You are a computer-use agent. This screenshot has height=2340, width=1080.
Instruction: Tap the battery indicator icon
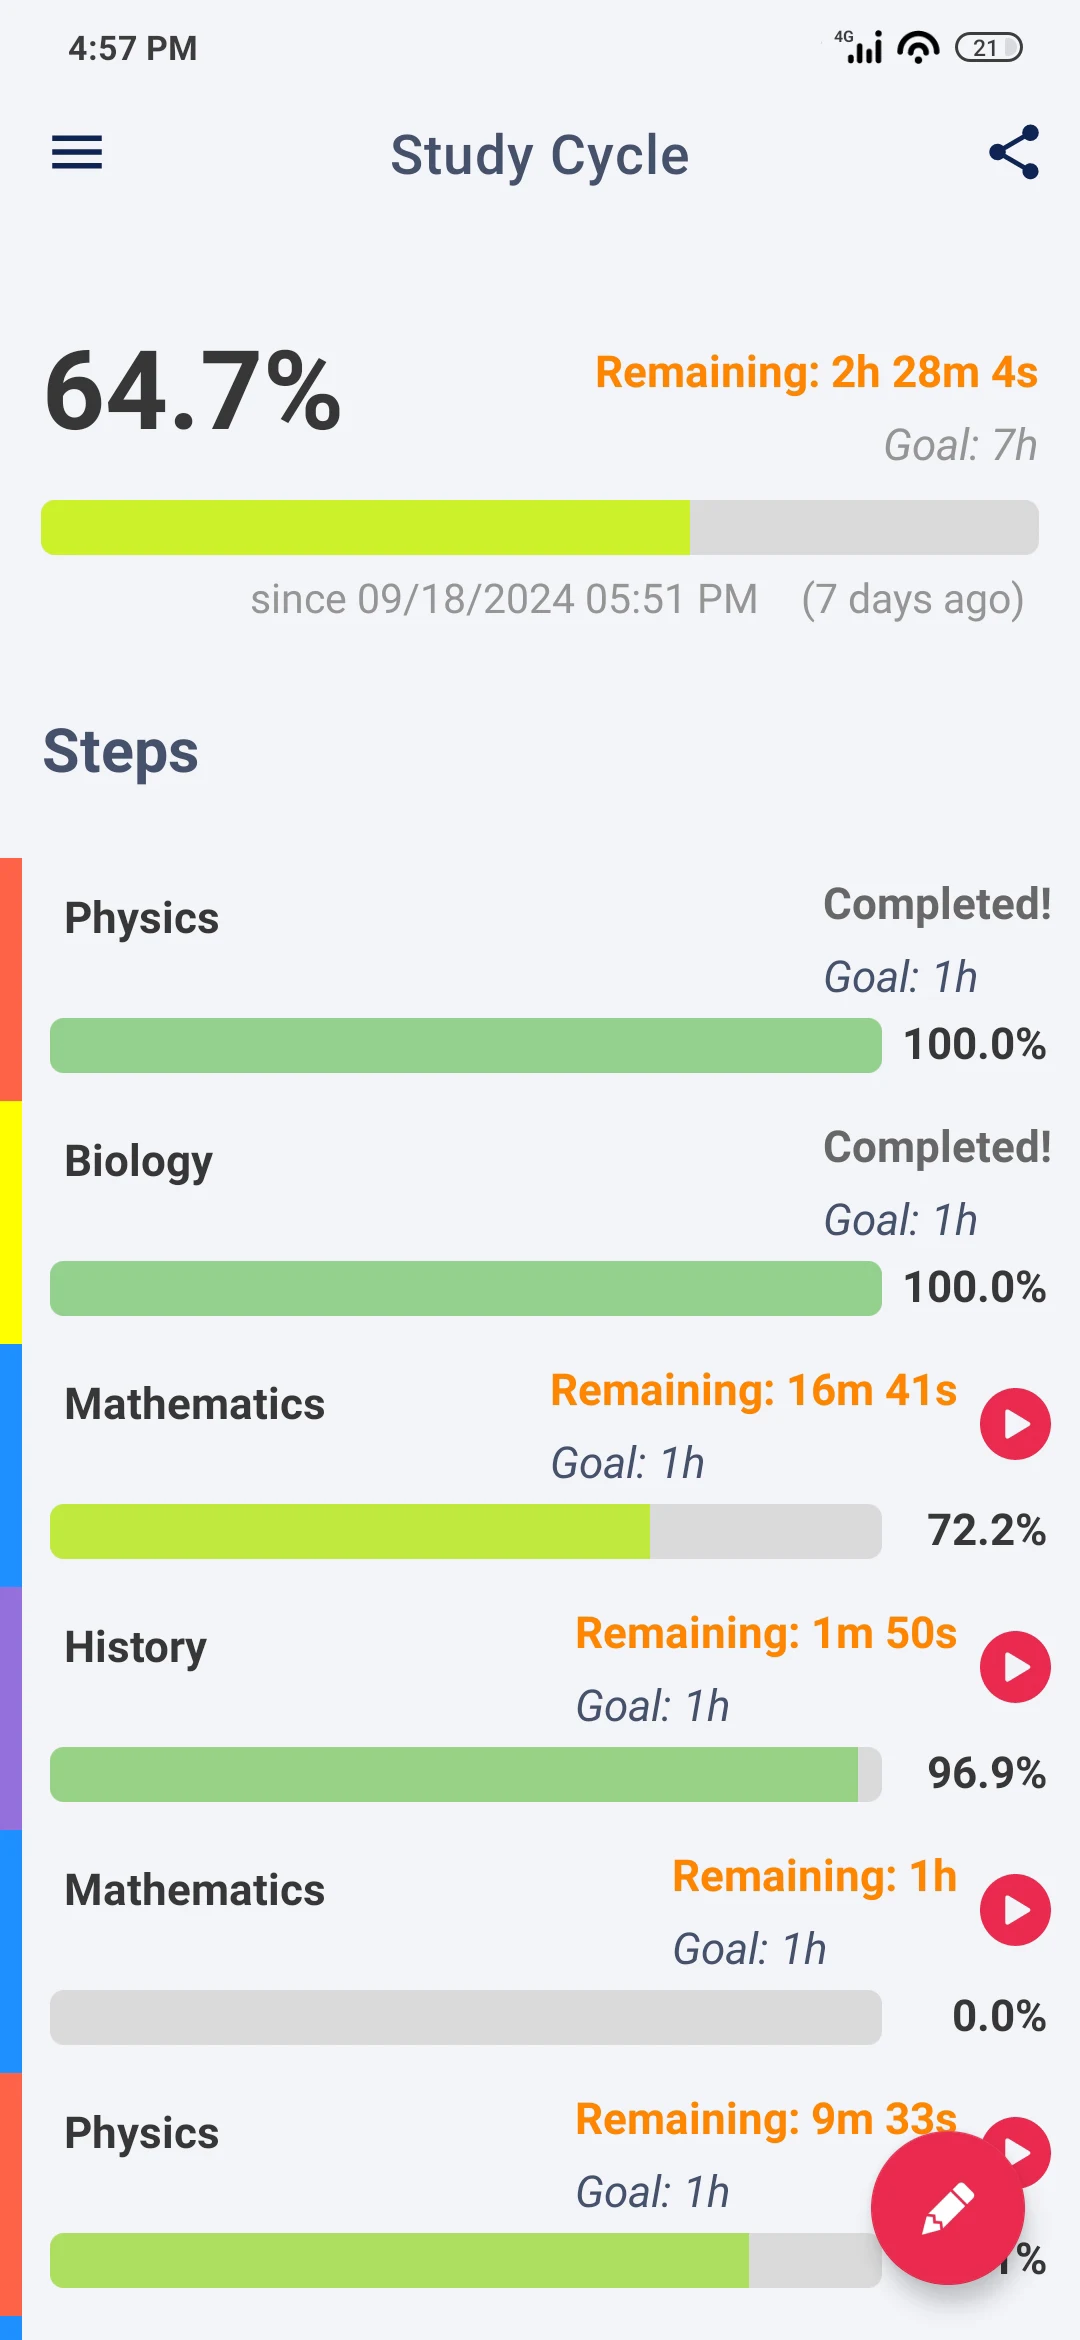(x=988, y=47)
